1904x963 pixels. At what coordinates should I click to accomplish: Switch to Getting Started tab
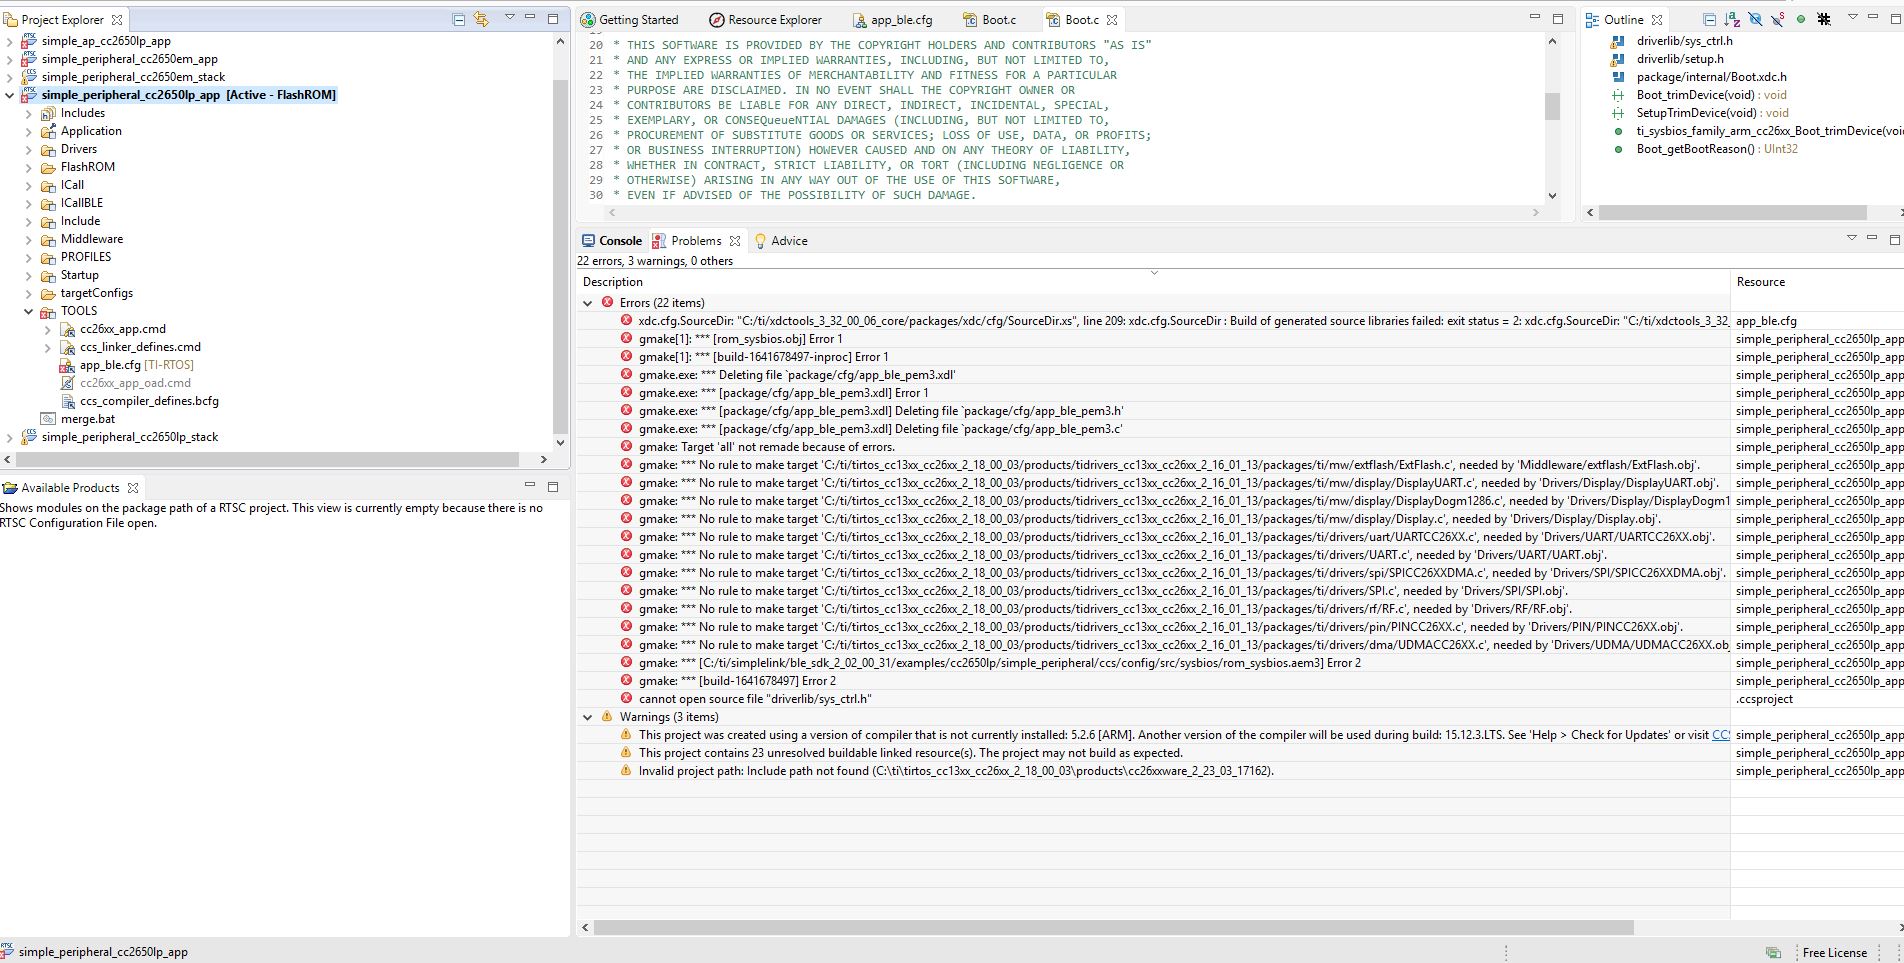pyautogui.click(x=629, y=19)
